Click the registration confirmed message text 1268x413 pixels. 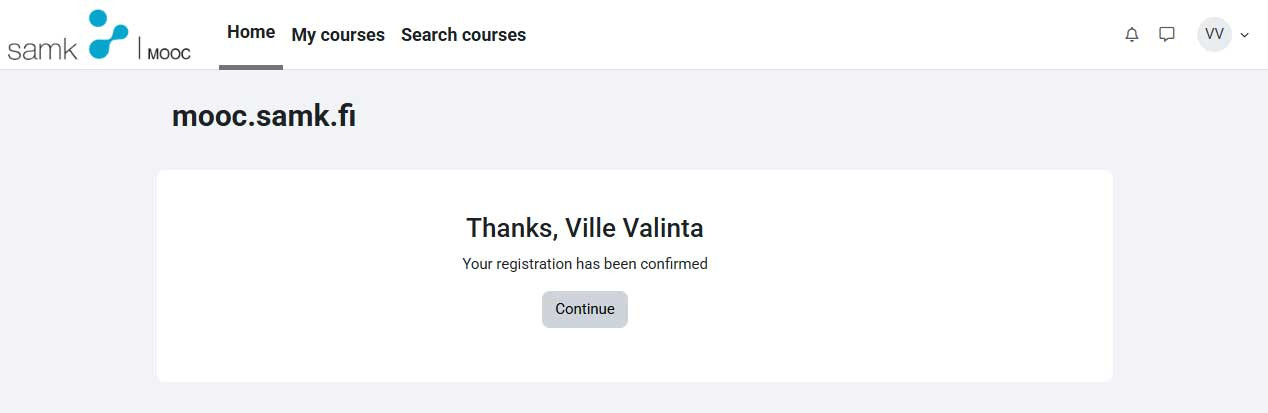pyautogui.click(x=585, y=264)
